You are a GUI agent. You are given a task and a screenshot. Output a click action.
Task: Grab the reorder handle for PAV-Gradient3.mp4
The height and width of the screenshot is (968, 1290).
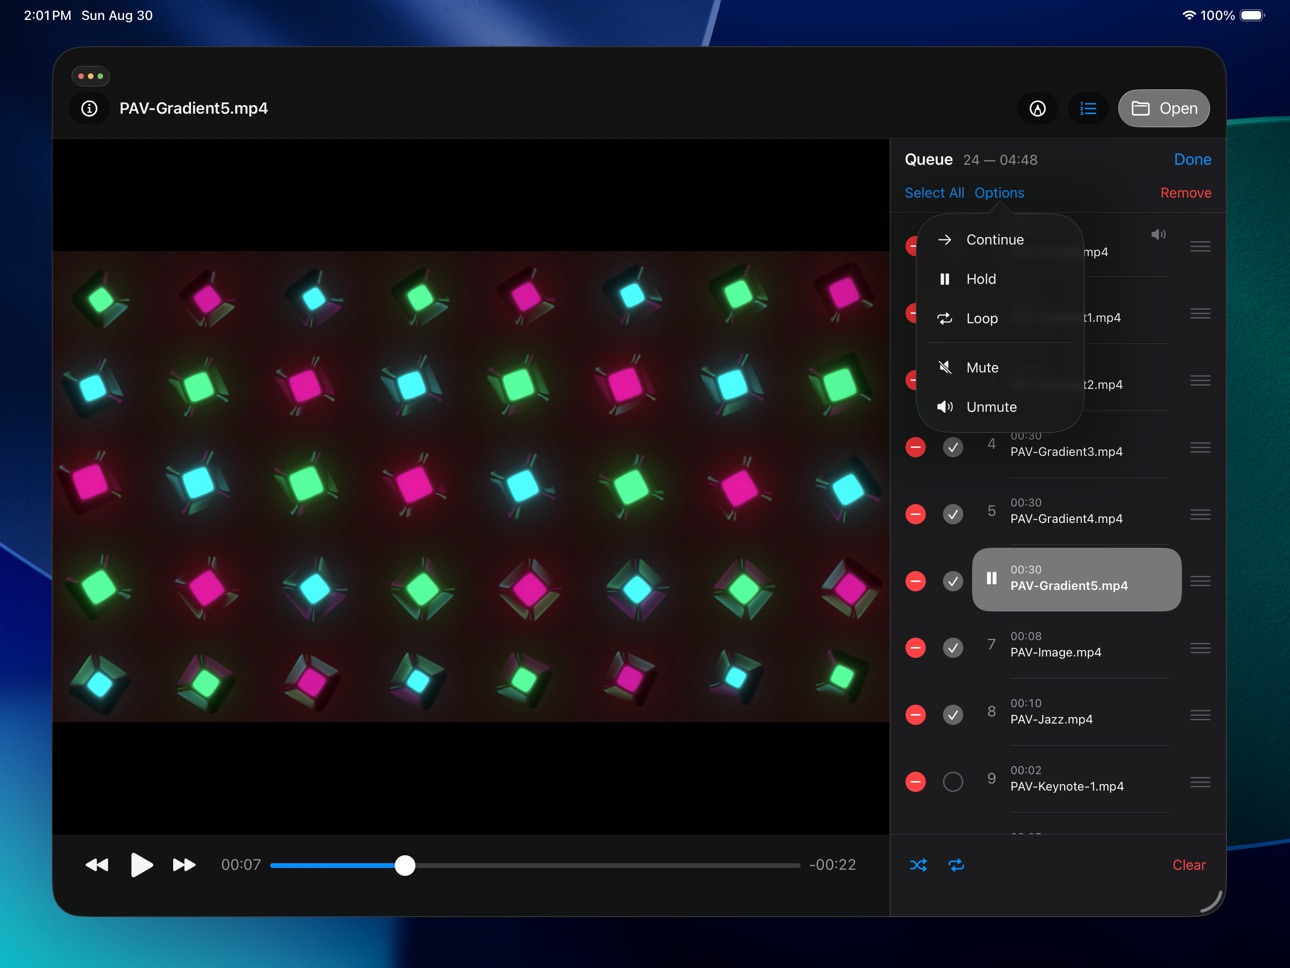pos(1200,447)
